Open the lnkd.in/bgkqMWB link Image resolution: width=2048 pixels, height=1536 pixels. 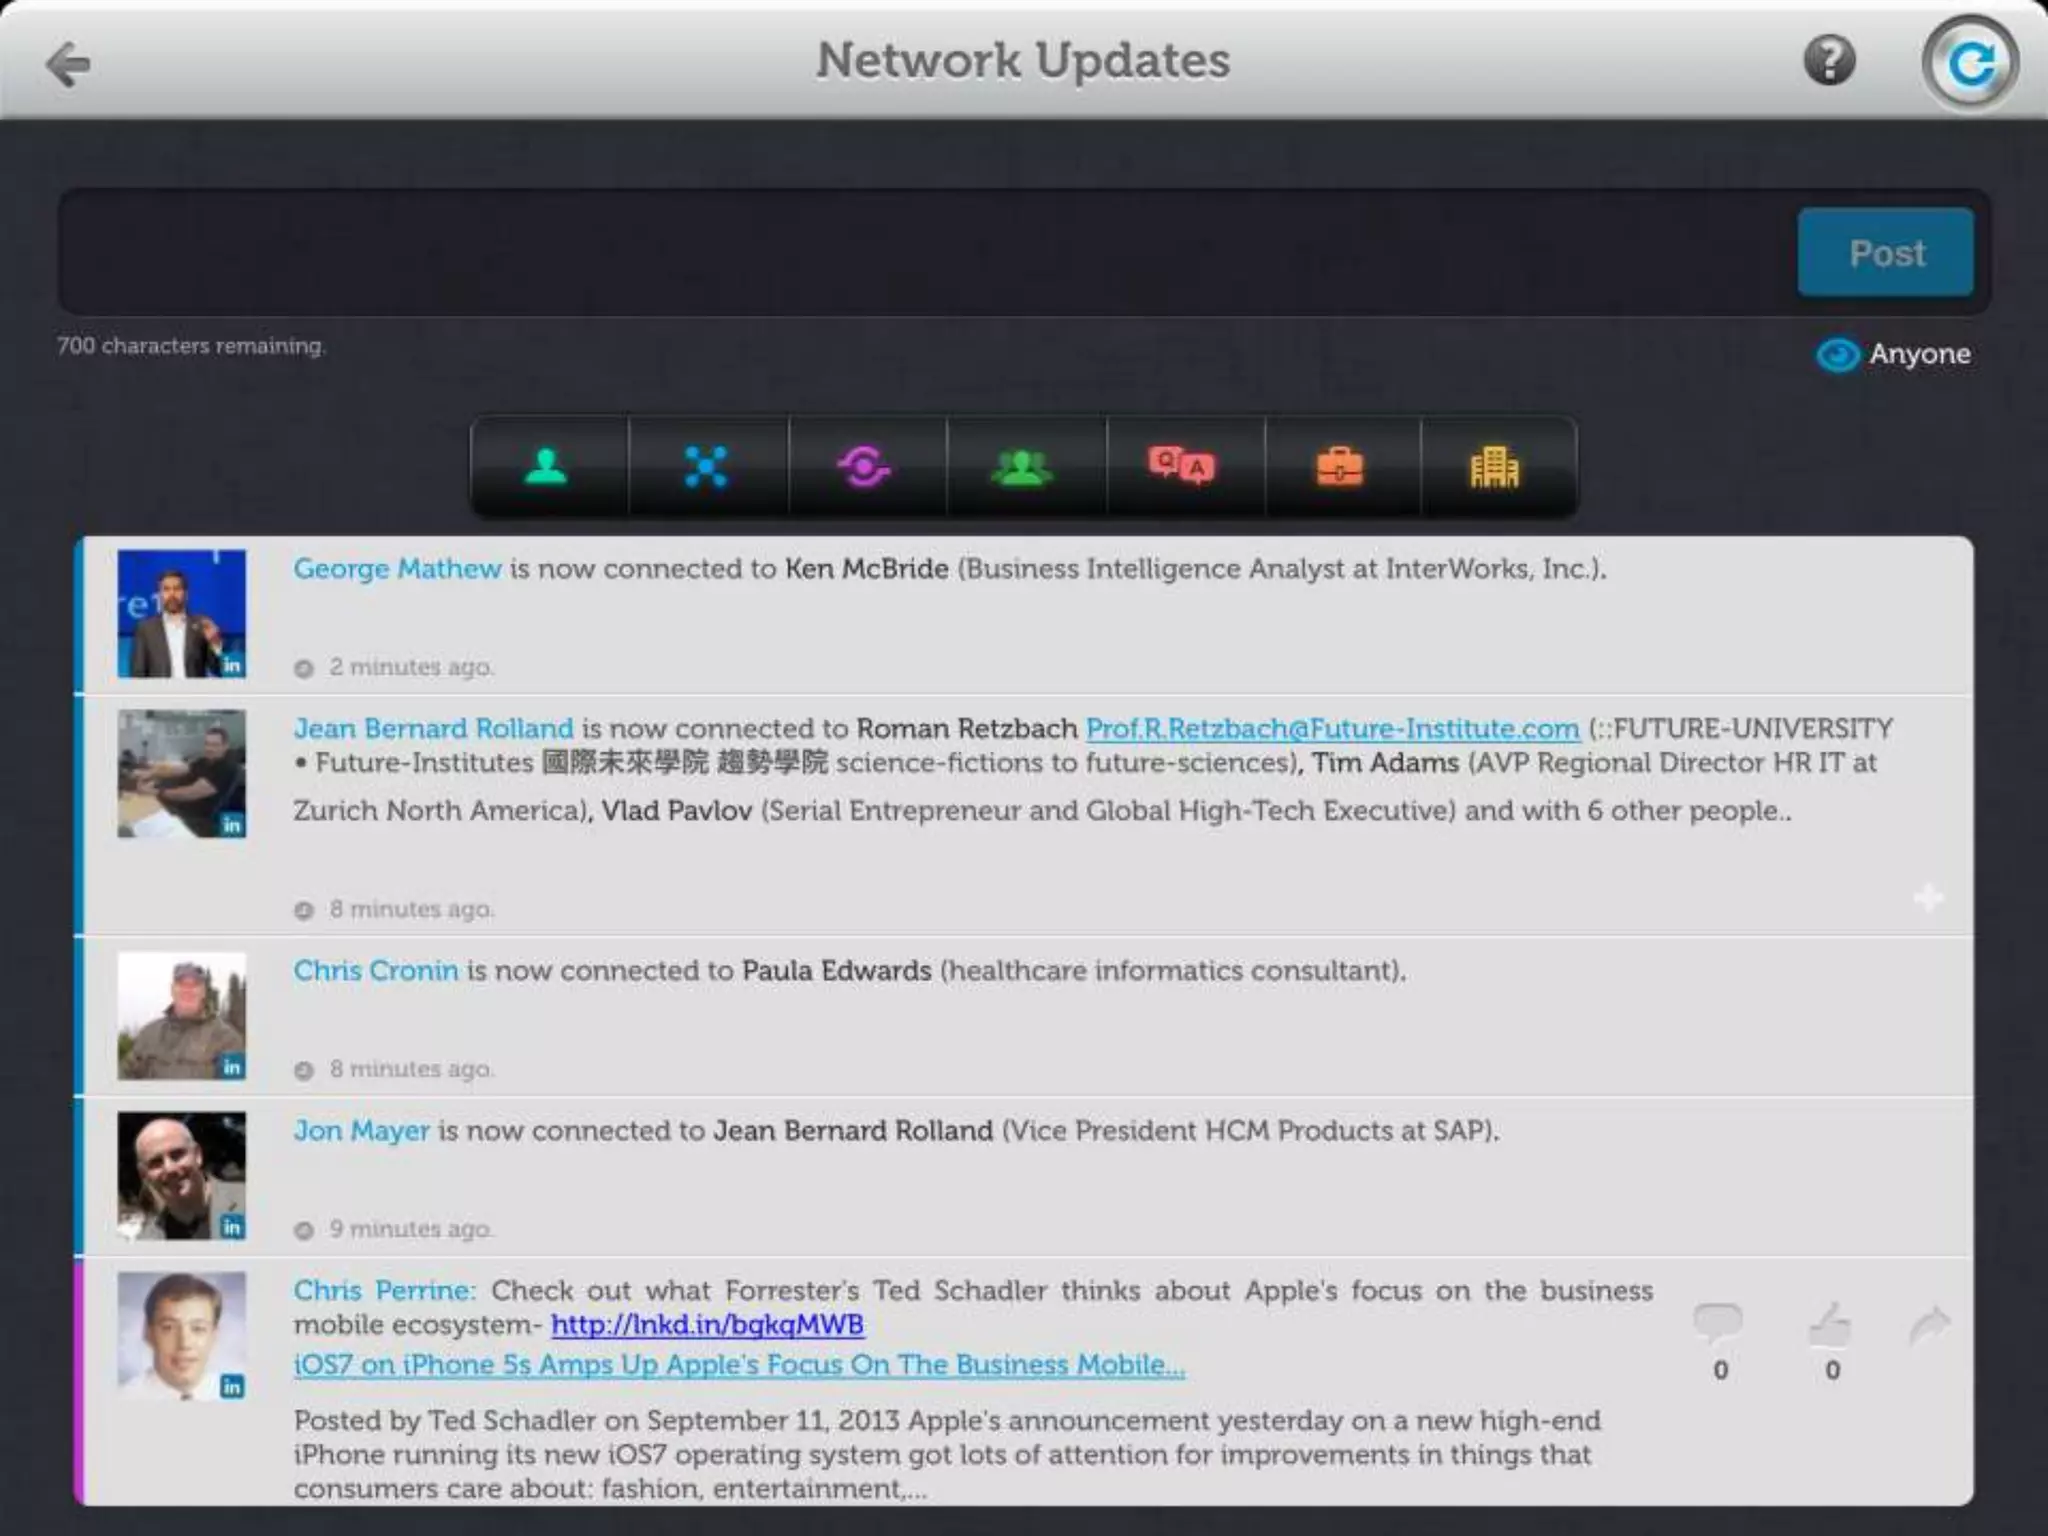coord(707,1325)
